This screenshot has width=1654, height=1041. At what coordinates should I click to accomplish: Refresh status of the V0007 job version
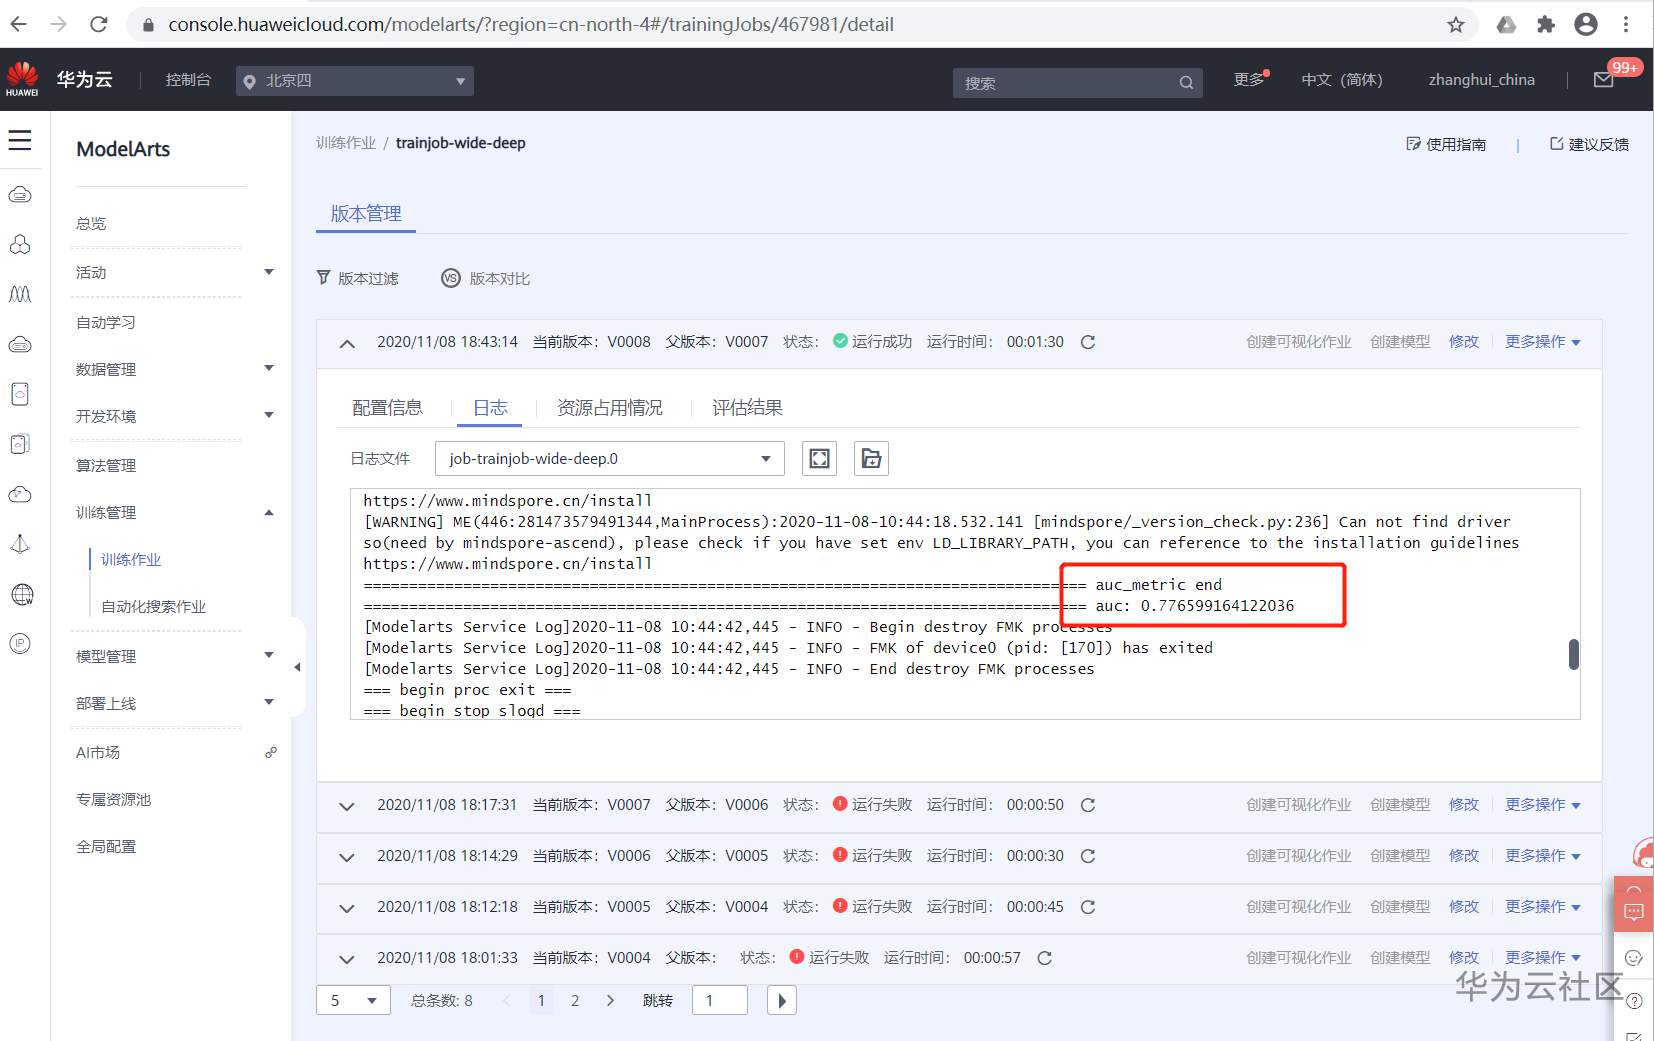click(x=1088, y=805)
